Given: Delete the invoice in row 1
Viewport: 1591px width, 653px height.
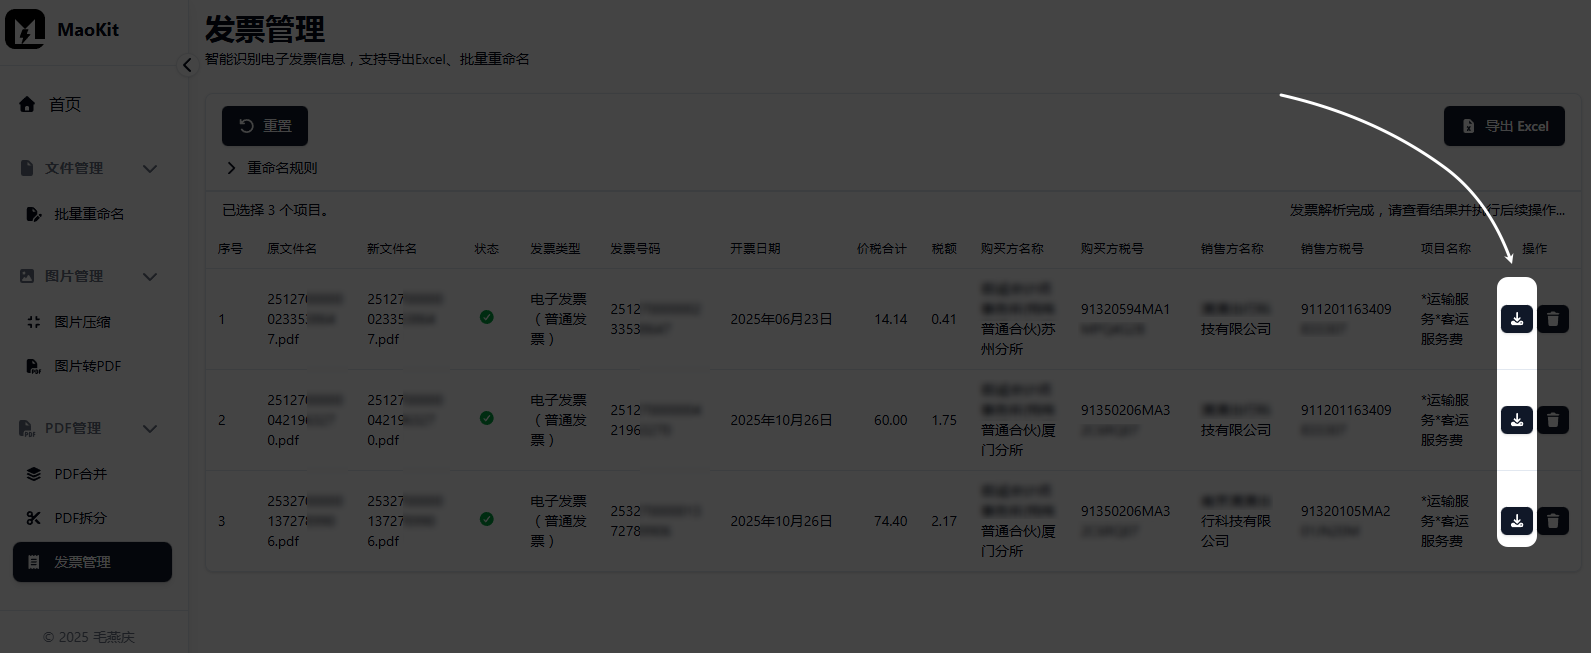Looking at the screenshot, I should click(1553, 319).
